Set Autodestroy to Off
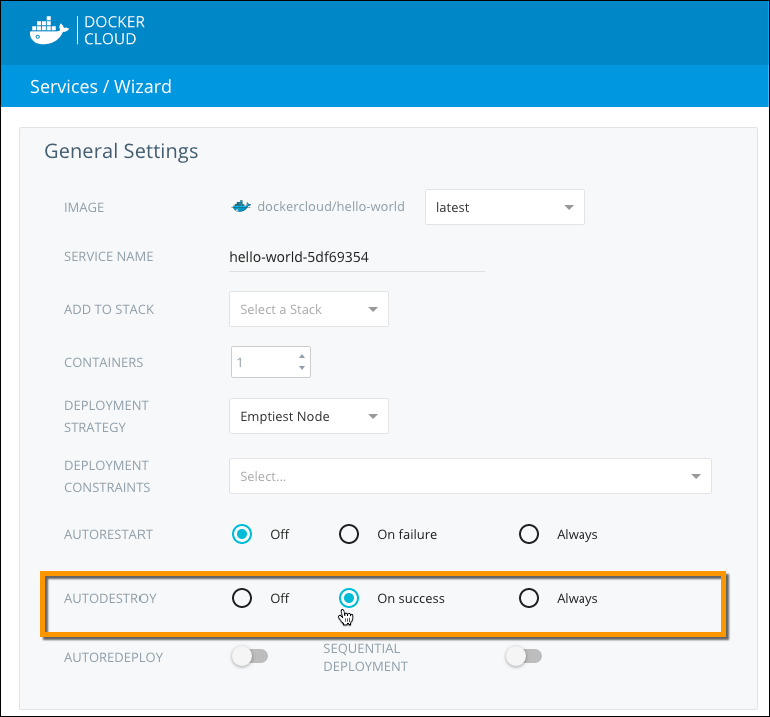This screenshot has height=717, width=770. pyautogui.click(x=242, y=598)
